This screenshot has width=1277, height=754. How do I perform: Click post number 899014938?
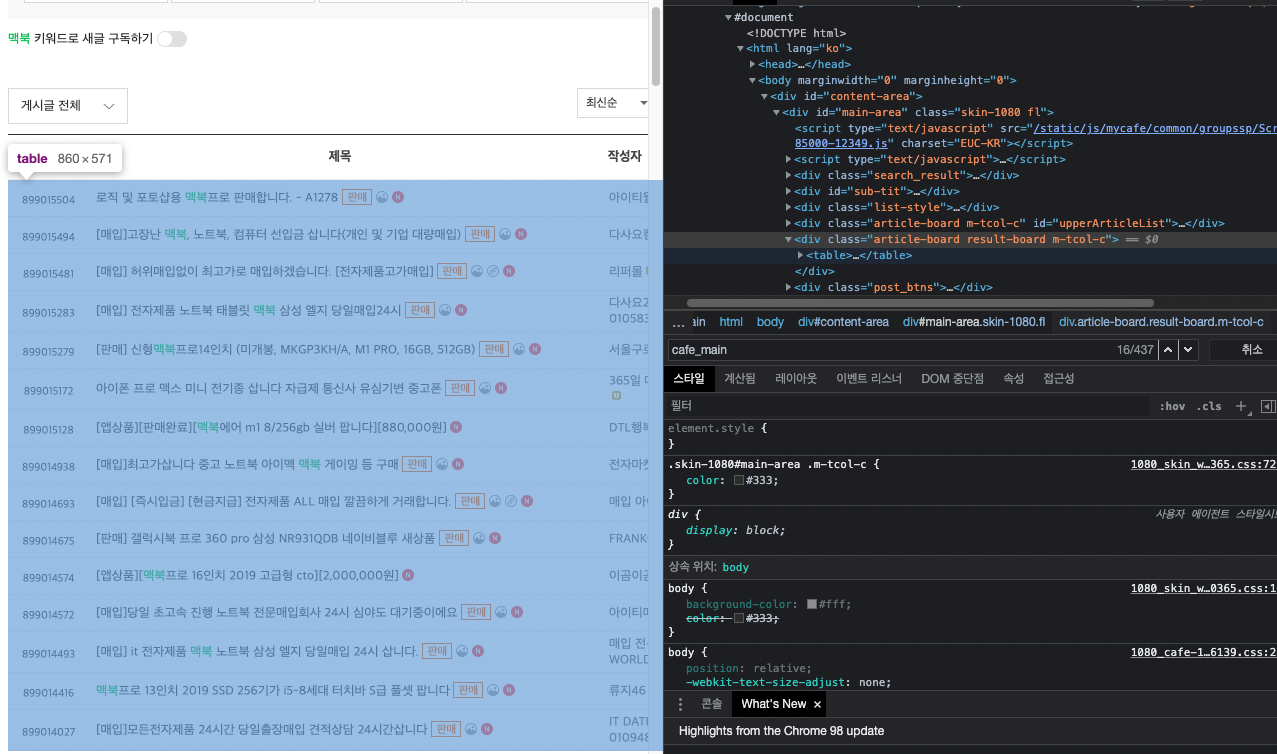[48, 467]
